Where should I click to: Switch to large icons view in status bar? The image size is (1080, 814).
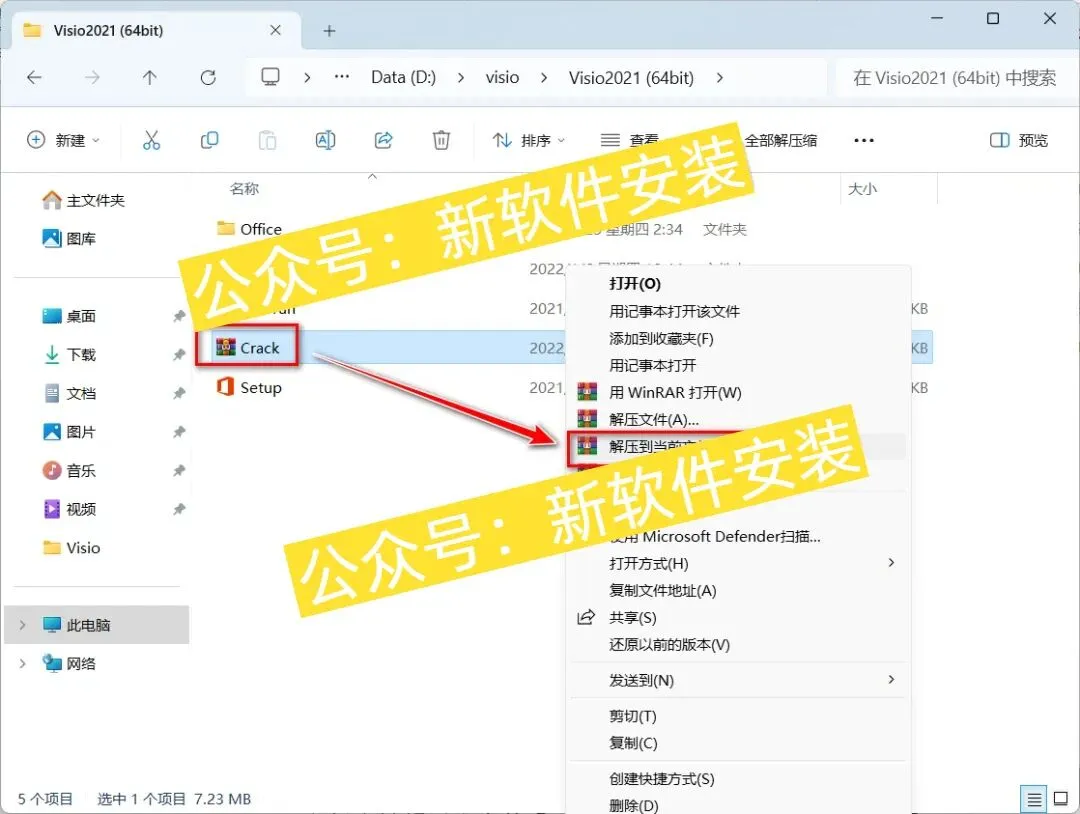[x=1061, y=799]
